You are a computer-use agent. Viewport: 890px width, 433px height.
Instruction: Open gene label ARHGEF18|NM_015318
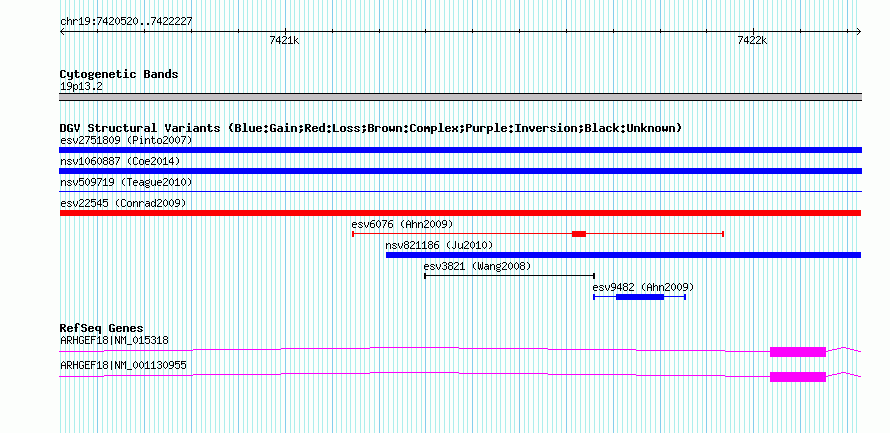(114, 340)
